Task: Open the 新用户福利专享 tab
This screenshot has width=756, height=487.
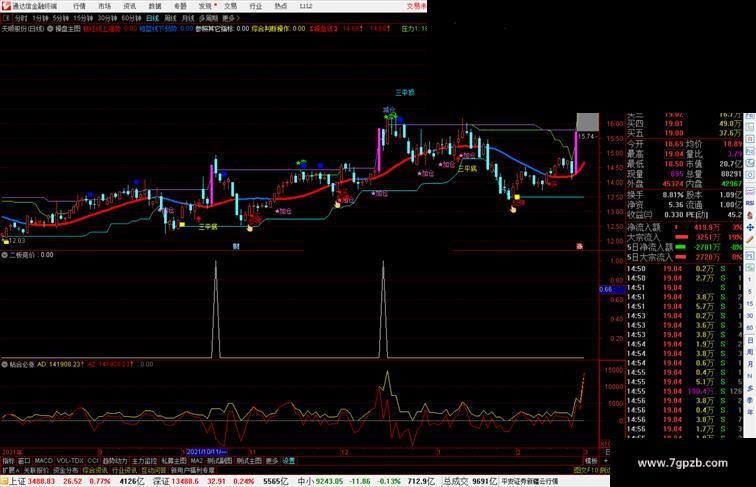Action: [x=192, y=470]
